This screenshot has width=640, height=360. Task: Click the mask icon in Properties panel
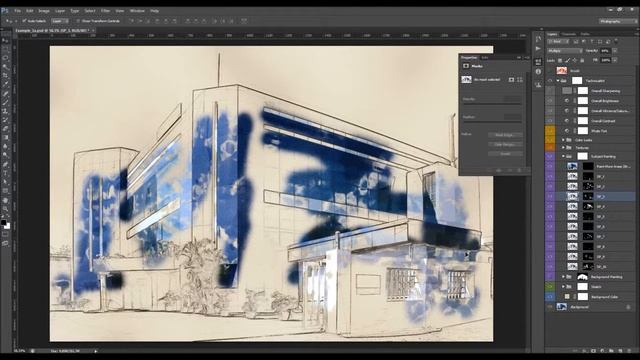click(466, 66)
